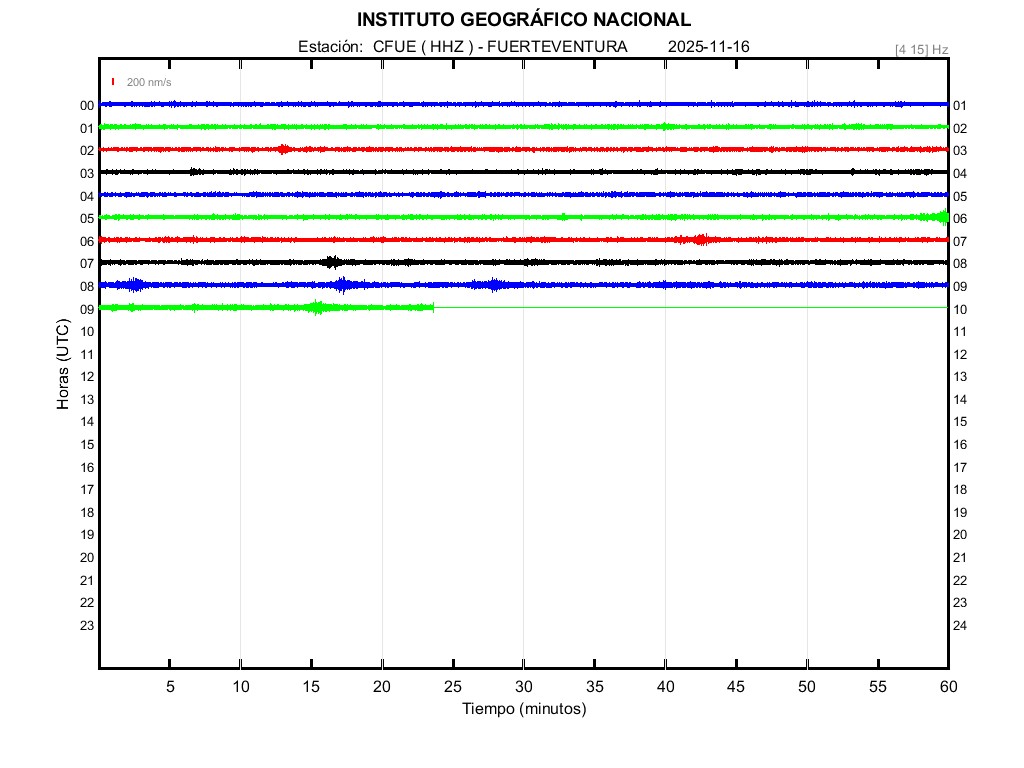Click the right-side hour label 24

click(959, 626)
